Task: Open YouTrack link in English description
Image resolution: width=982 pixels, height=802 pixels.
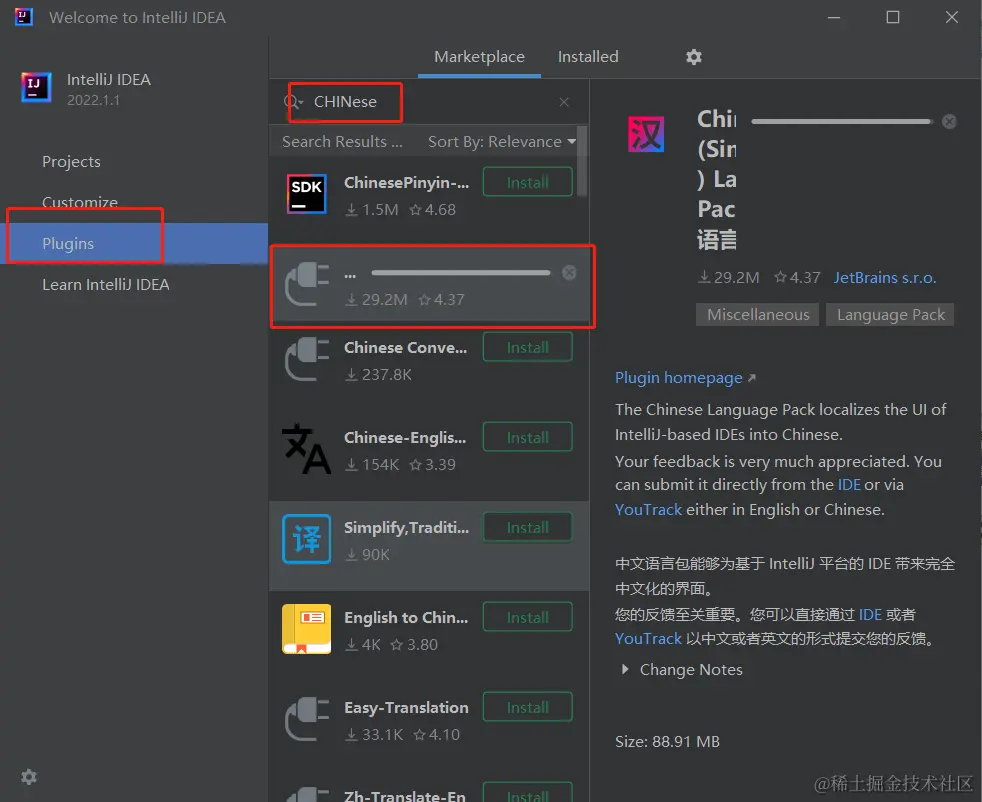Action: [648, 510]
